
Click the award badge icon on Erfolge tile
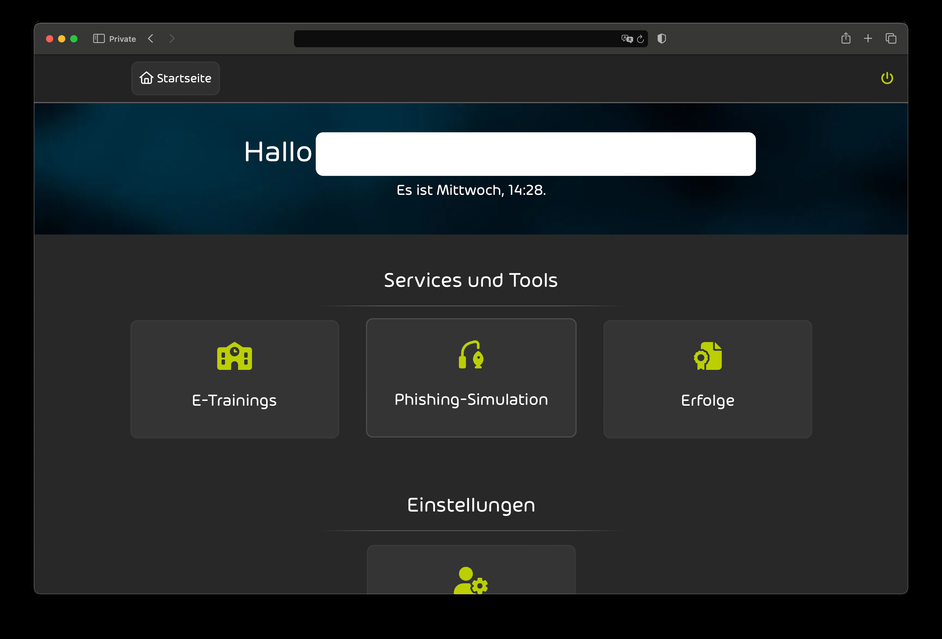coord(707,355)
